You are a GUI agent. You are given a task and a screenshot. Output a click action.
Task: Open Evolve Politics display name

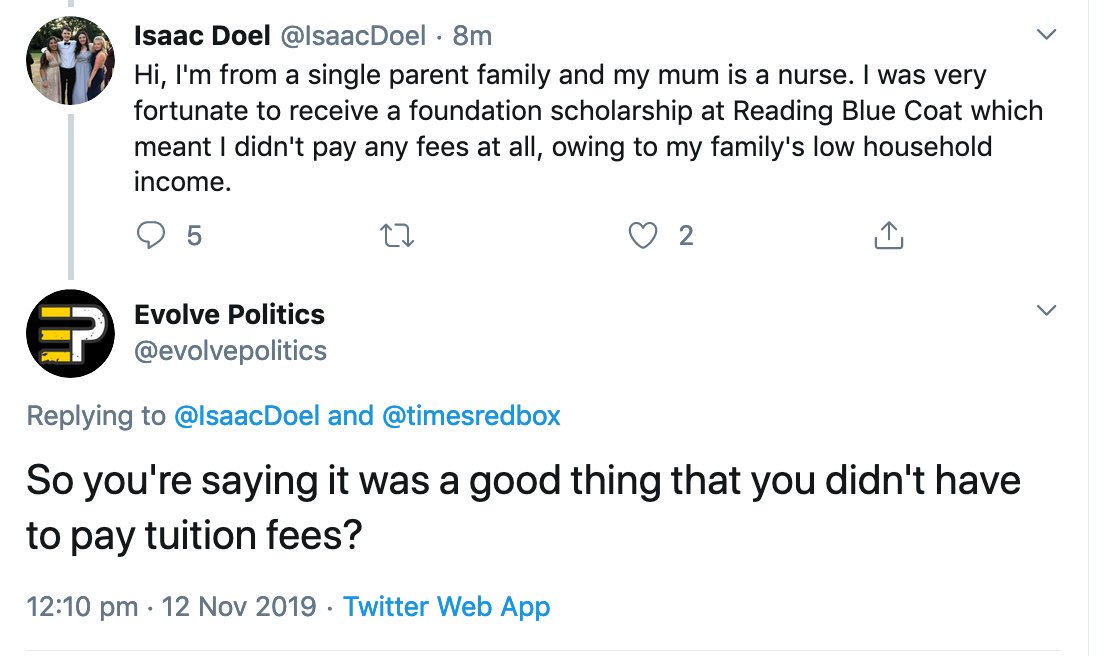(x=229, y=315)
